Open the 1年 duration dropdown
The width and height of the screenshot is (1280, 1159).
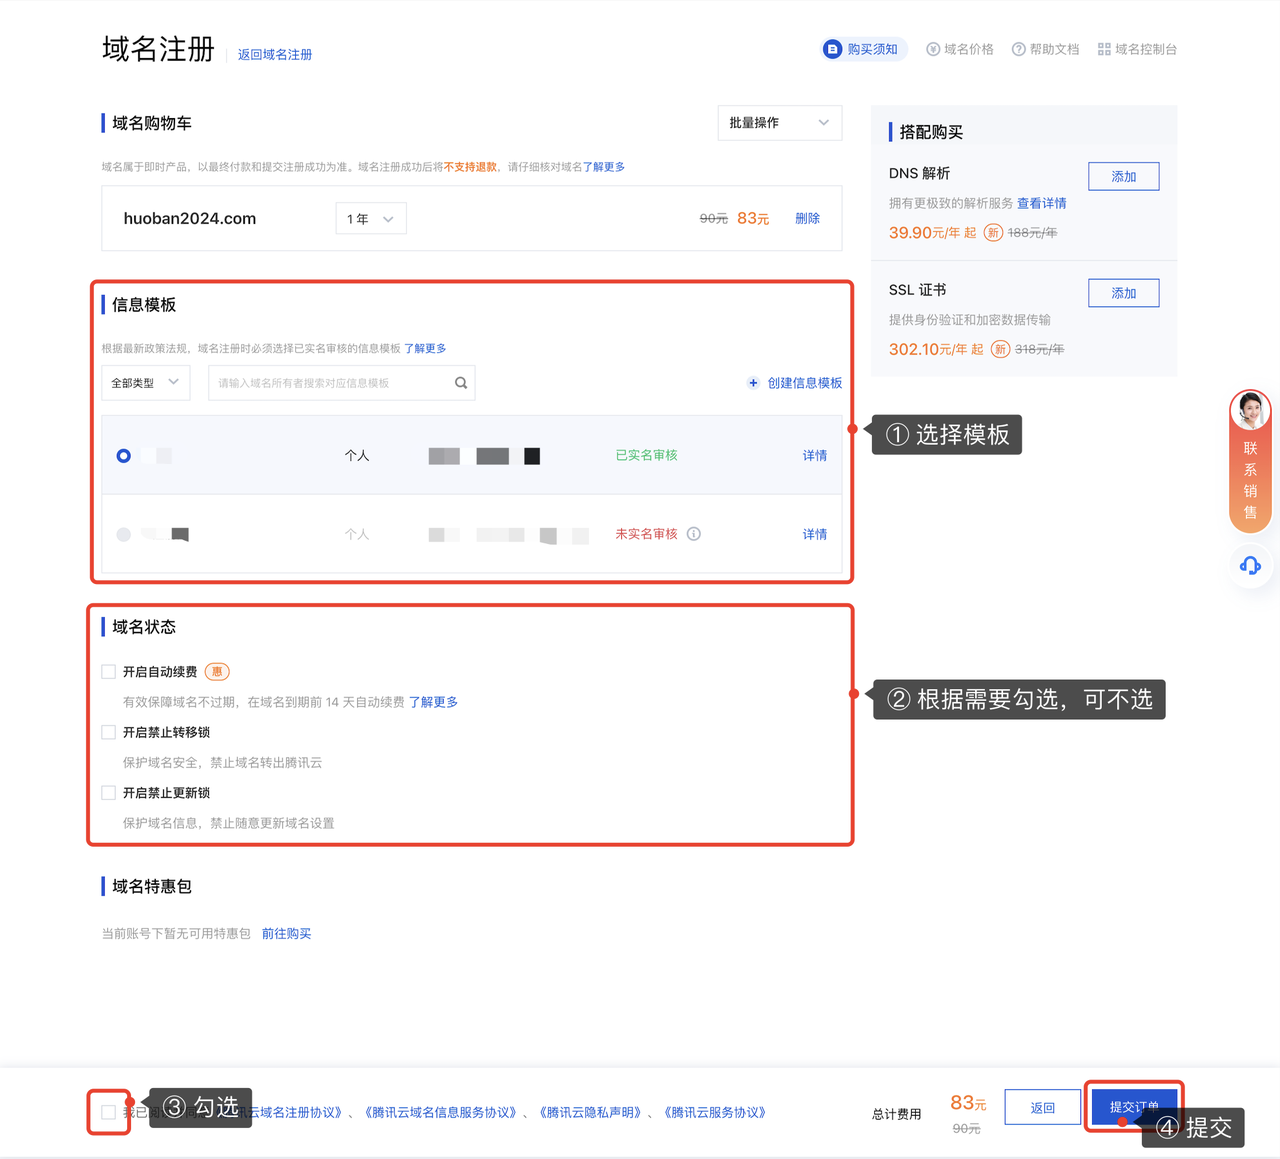[370, 219]
